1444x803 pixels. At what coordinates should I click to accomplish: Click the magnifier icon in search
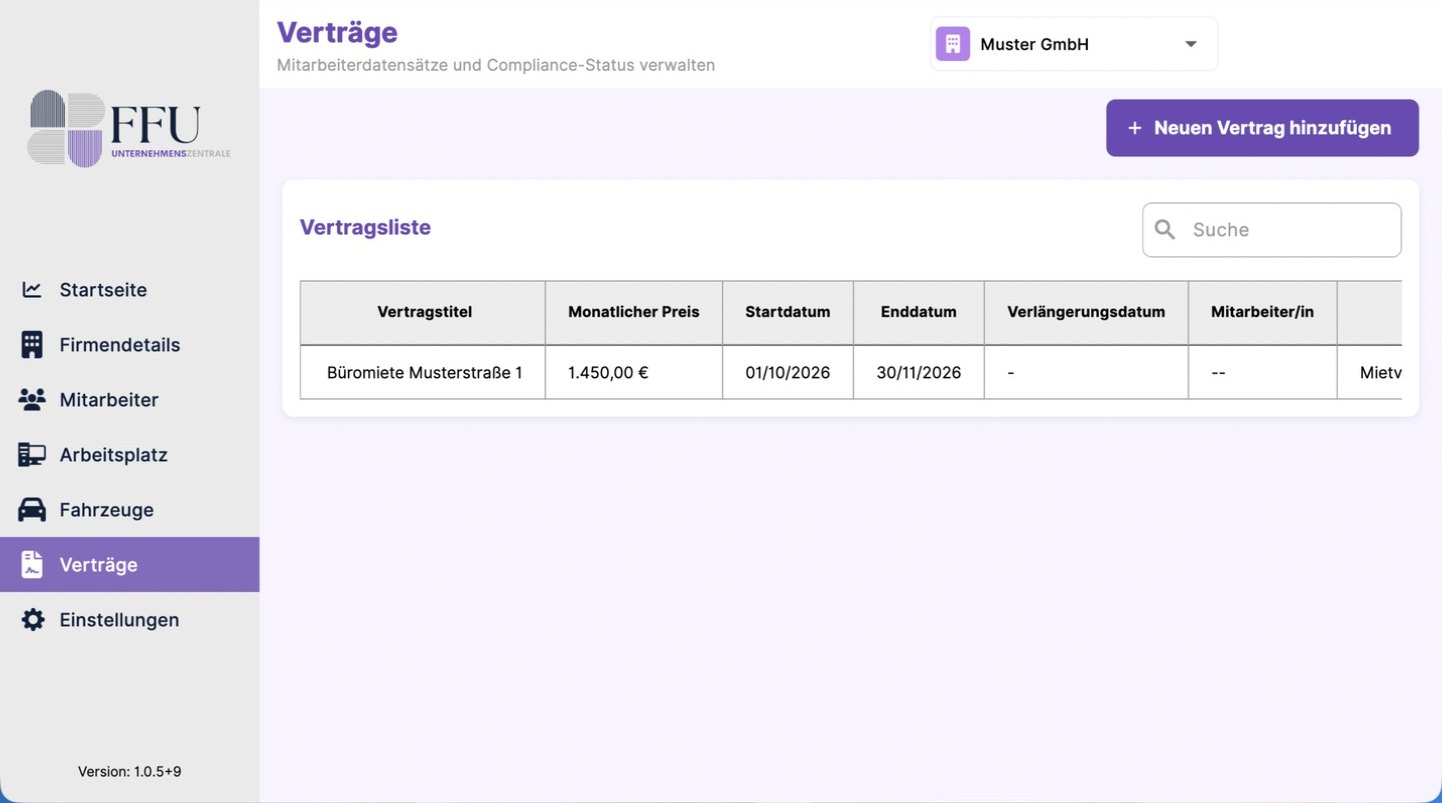(1165, 229)
